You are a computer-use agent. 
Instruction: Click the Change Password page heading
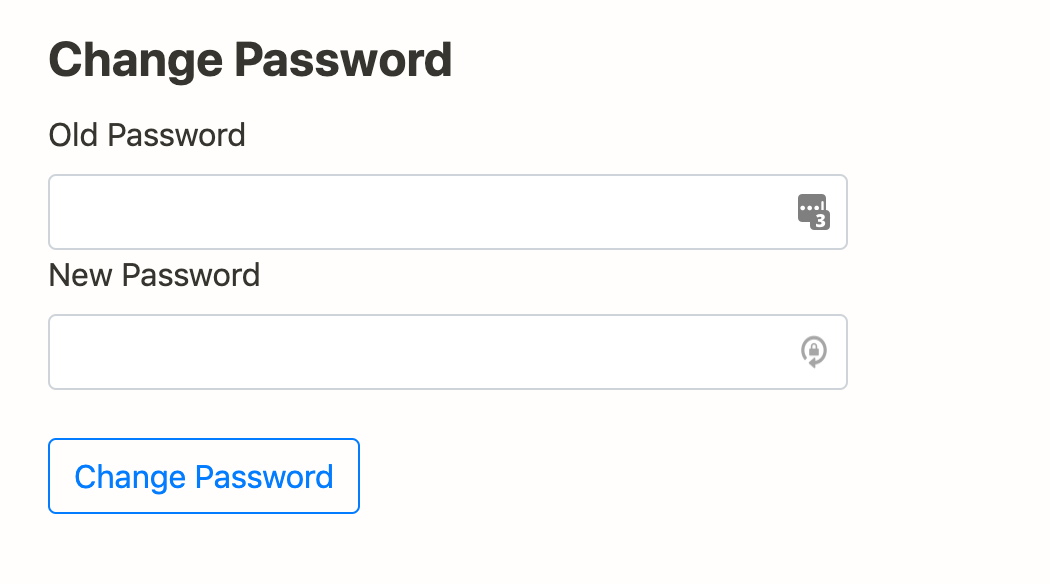(250, 59)
